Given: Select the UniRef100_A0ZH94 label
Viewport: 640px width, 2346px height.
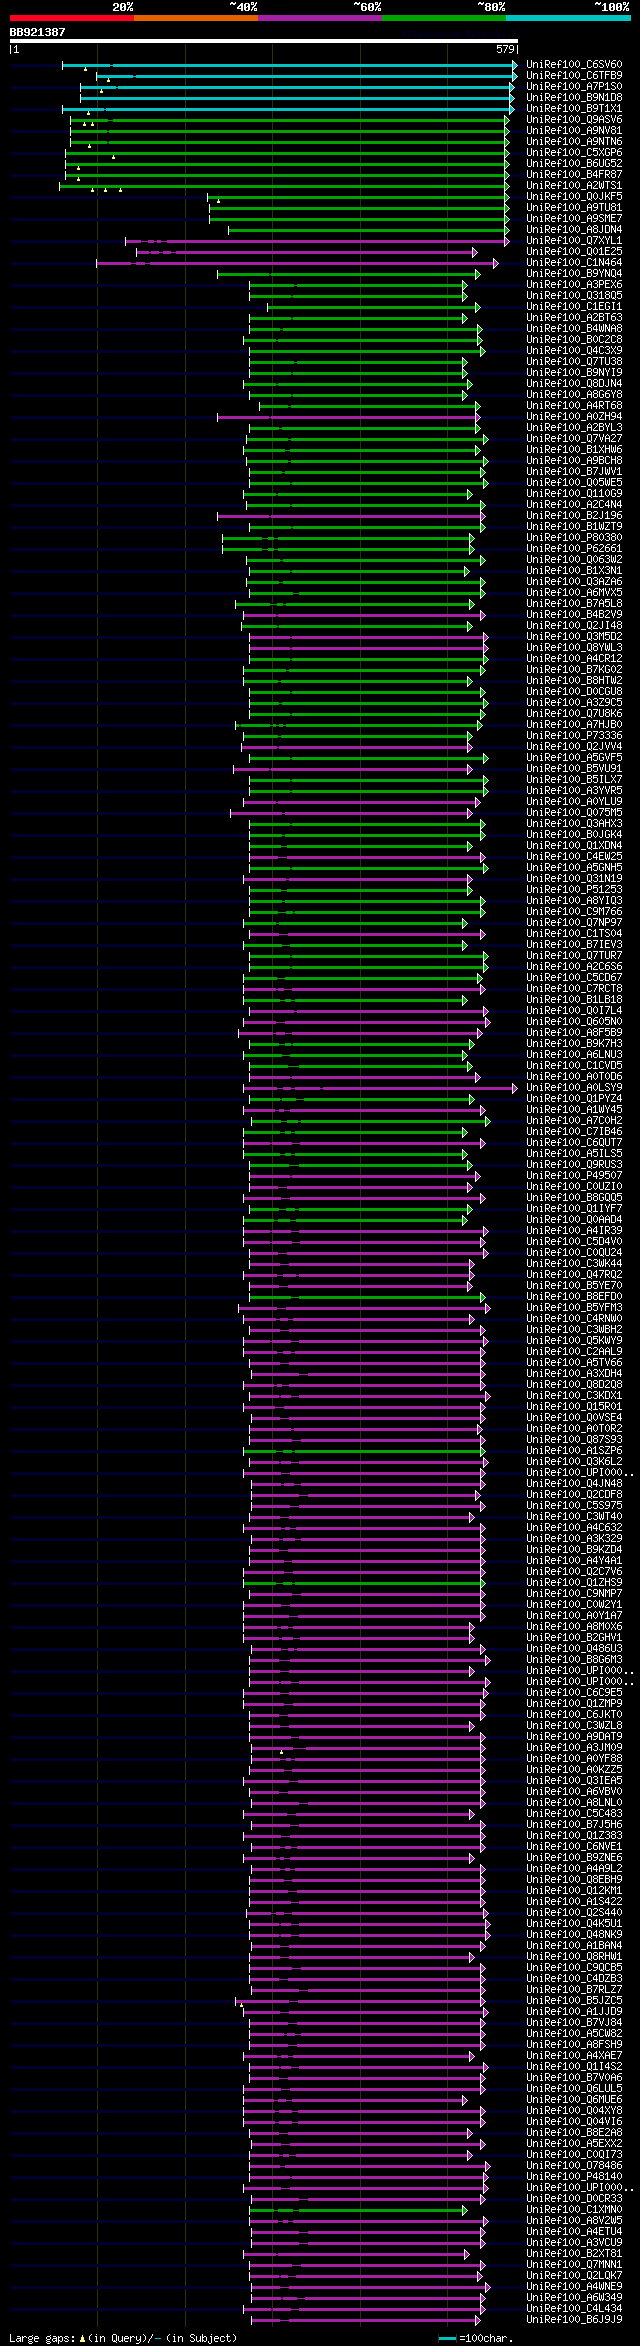Looking at the screenshot, I should coord(574,417).
